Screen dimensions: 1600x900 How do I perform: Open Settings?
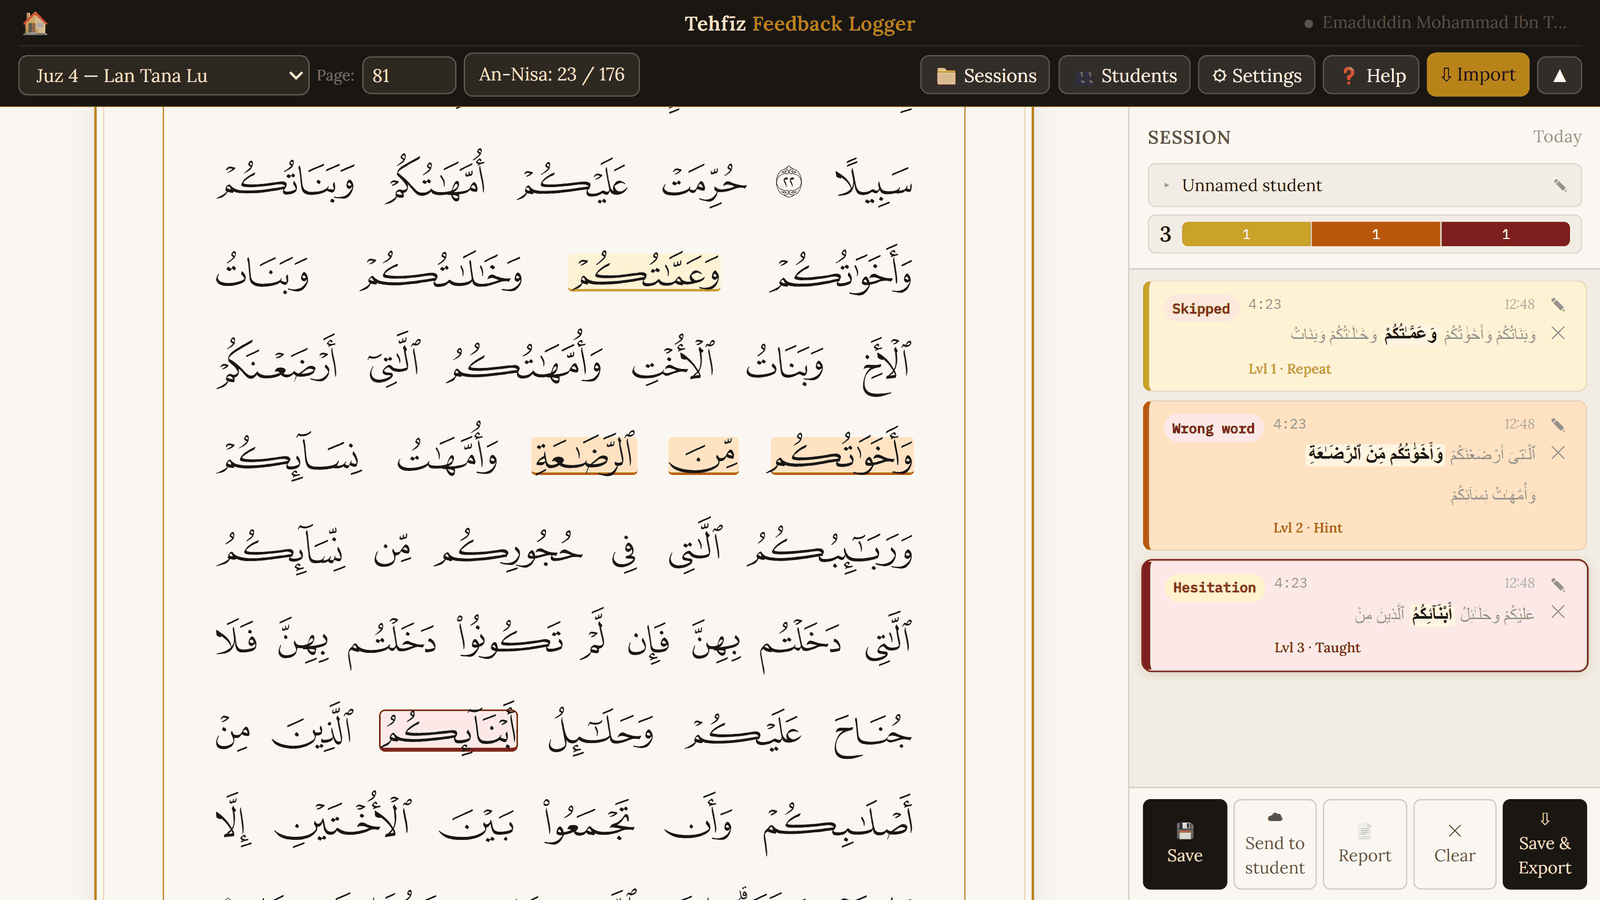(1256, 75)
